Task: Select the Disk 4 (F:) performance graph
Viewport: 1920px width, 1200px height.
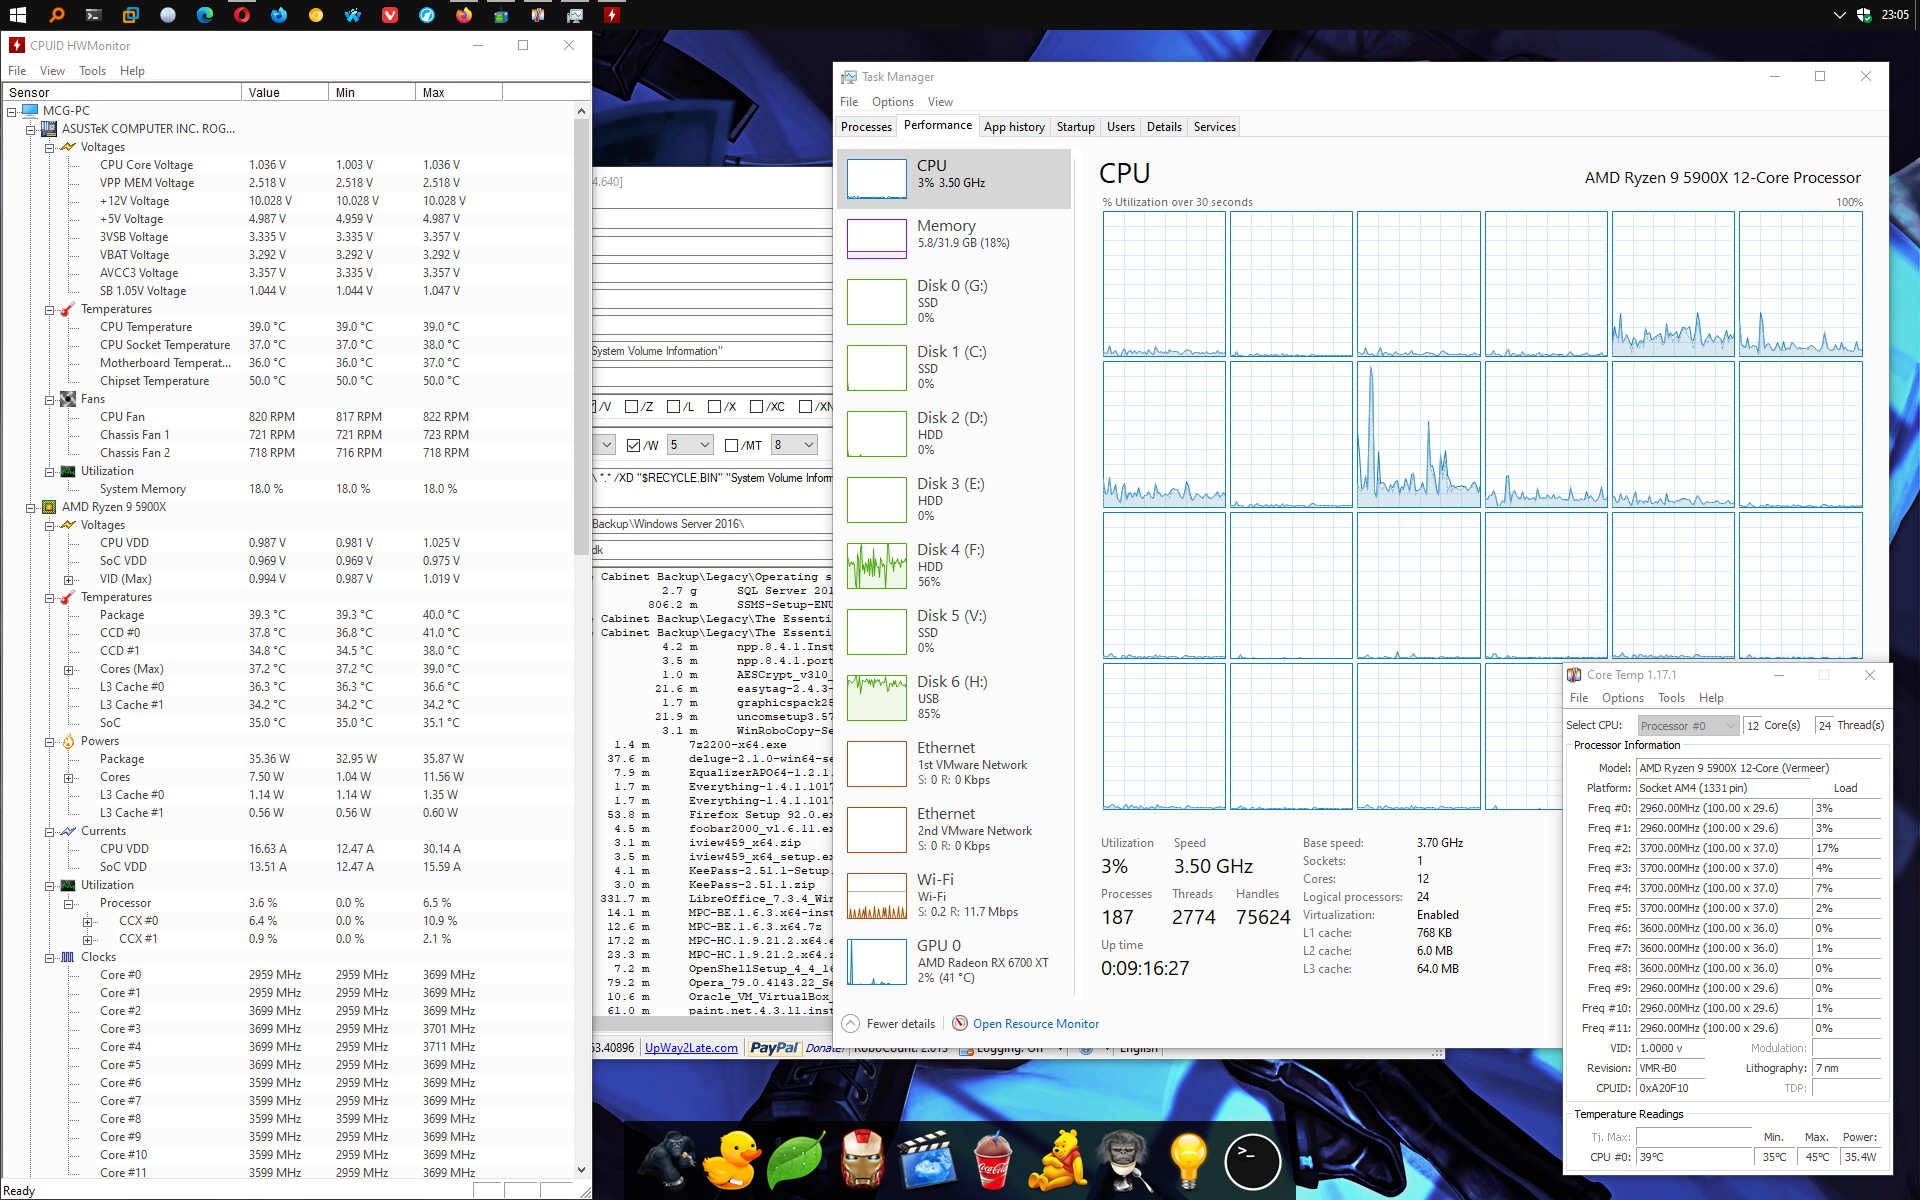Action: tap(877, 566)
